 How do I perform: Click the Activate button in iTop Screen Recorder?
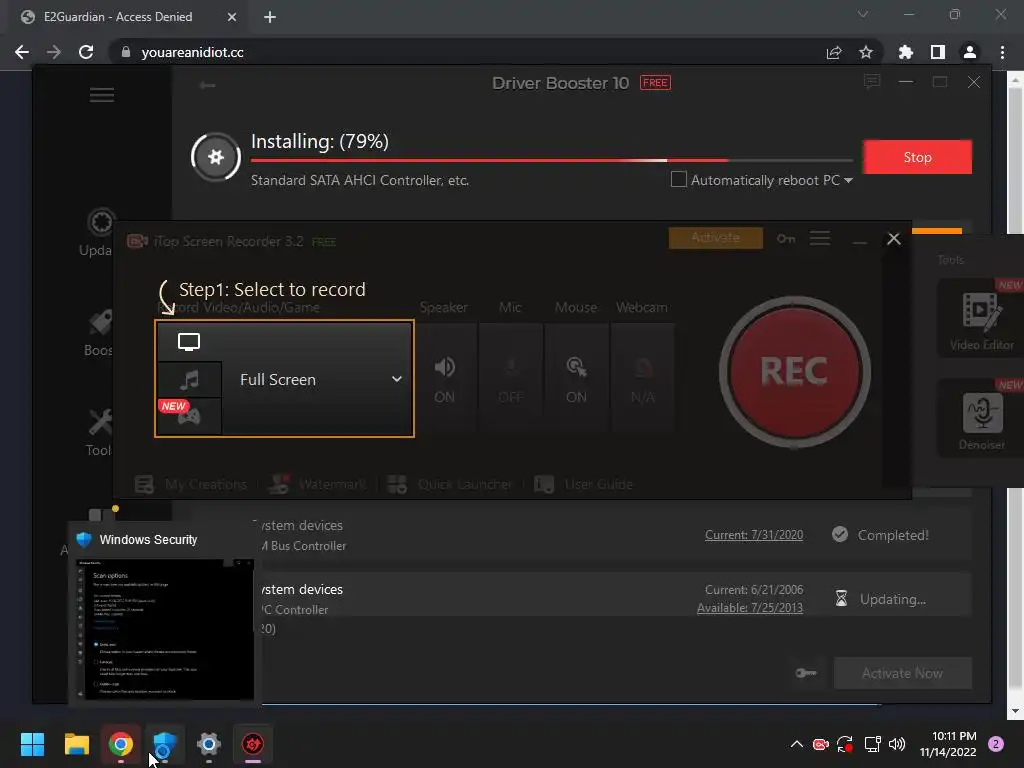pyautogui.click(x=716, y=238)
